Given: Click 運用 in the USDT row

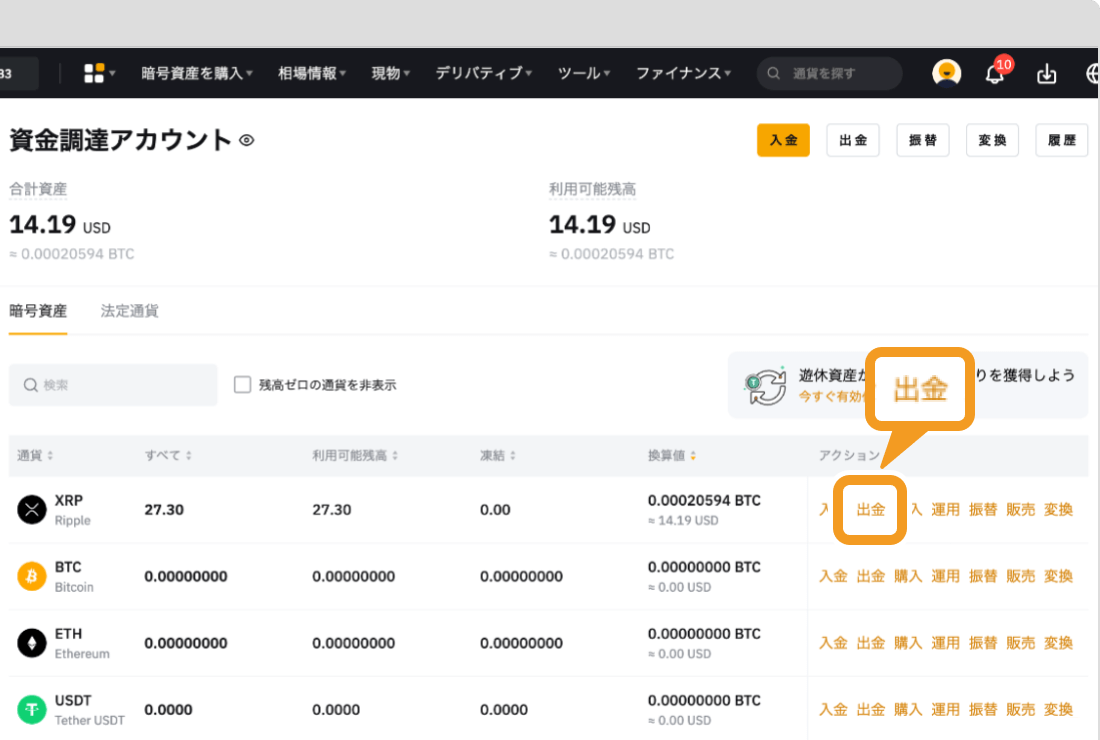Looking at the screenshot, I should (945, 710).
